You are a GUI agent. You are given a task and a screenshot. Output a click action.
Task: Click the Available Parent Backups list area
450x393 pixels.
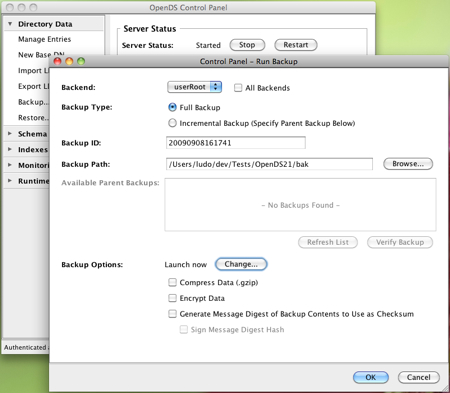(x=300, y=205)
